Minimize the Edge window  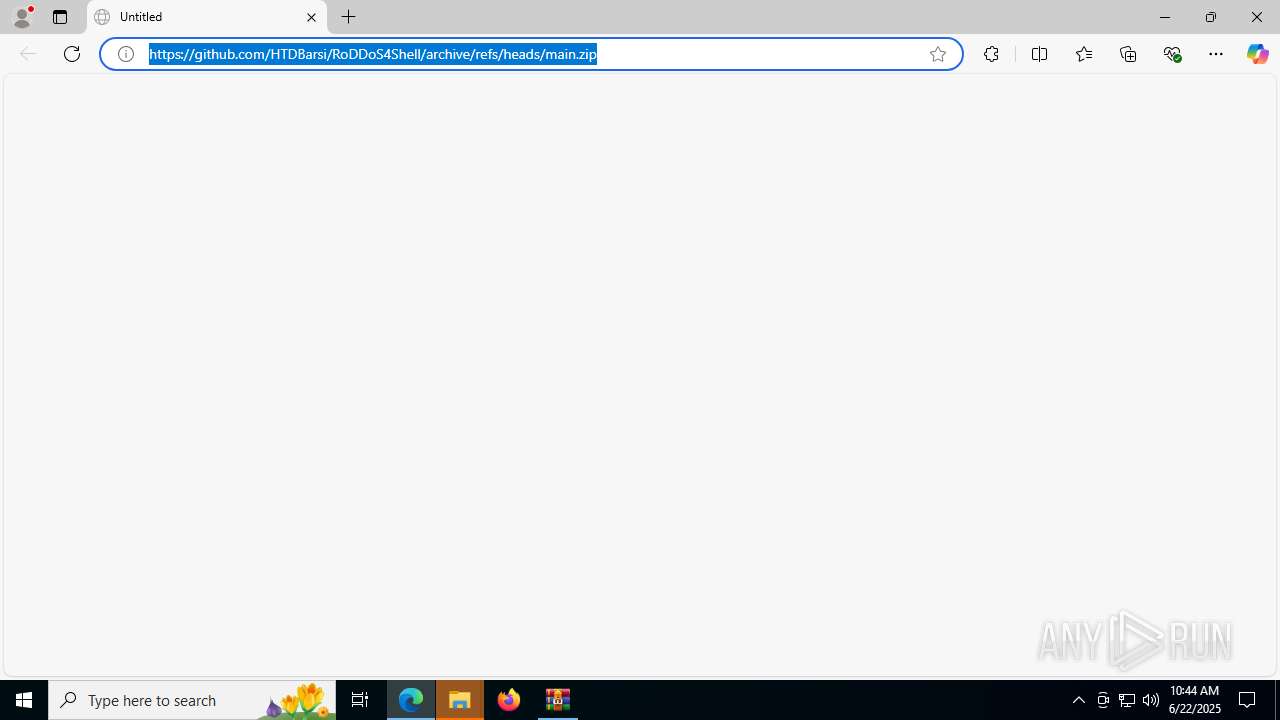pos(1165,17)
